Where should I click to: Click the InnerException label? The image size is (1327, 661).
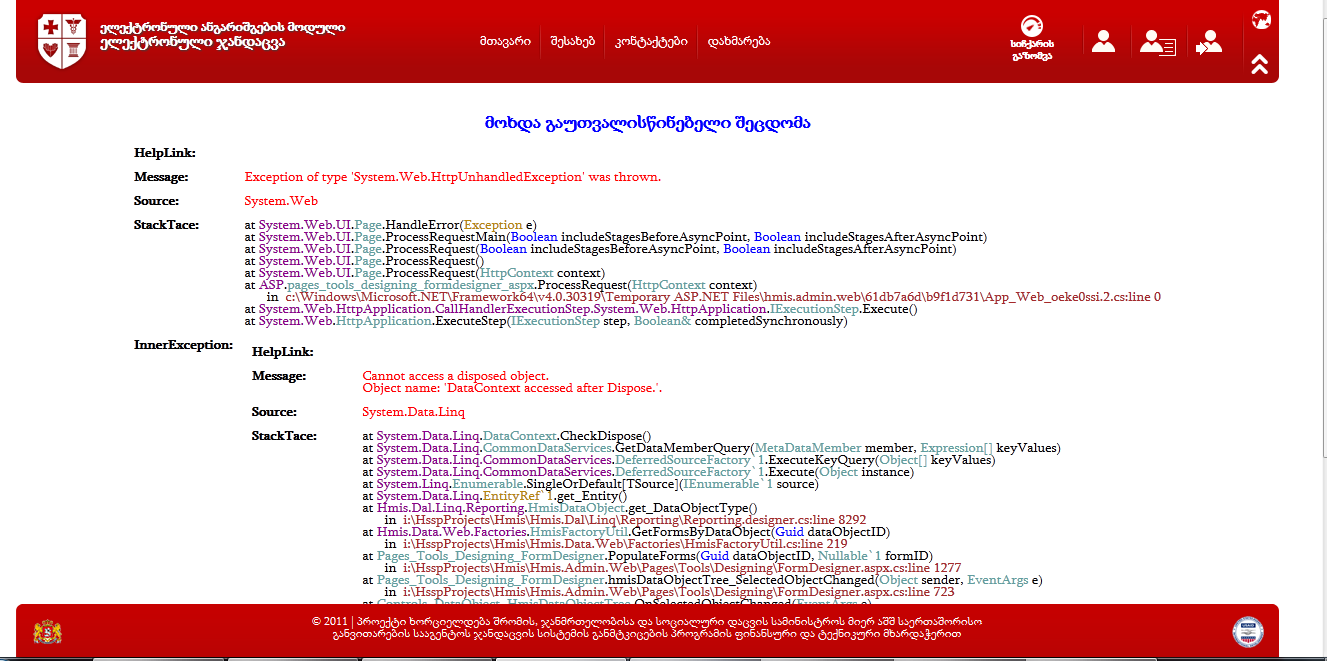pos(183,344)
